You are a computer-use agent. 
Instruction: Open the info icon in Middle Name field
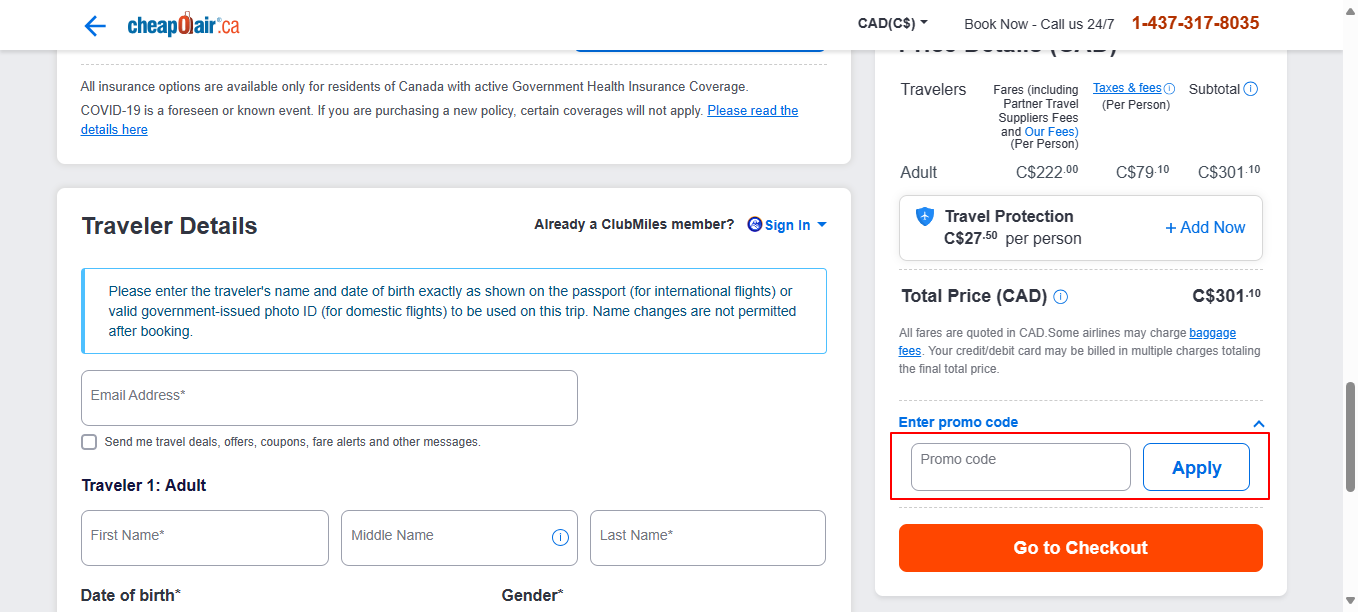coord(560,537)
